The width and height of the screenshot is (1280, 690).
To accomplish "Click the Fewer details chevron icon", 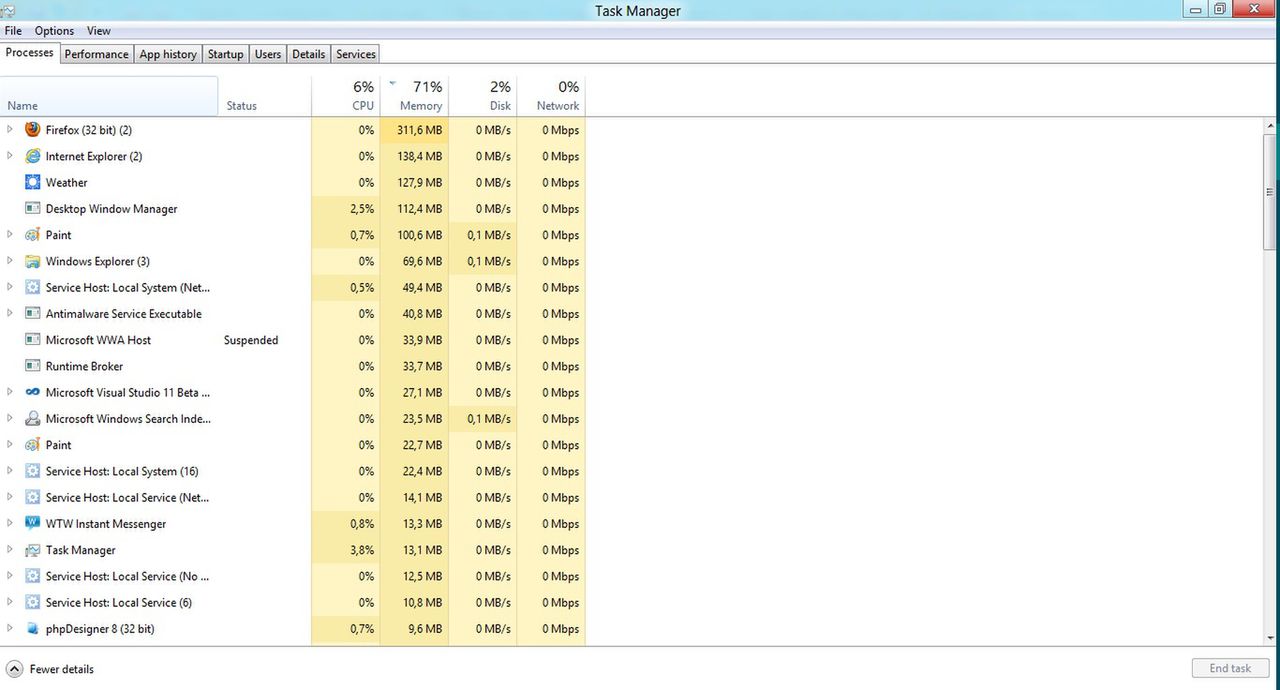I will pyautogui.click(x=14, y=669).
